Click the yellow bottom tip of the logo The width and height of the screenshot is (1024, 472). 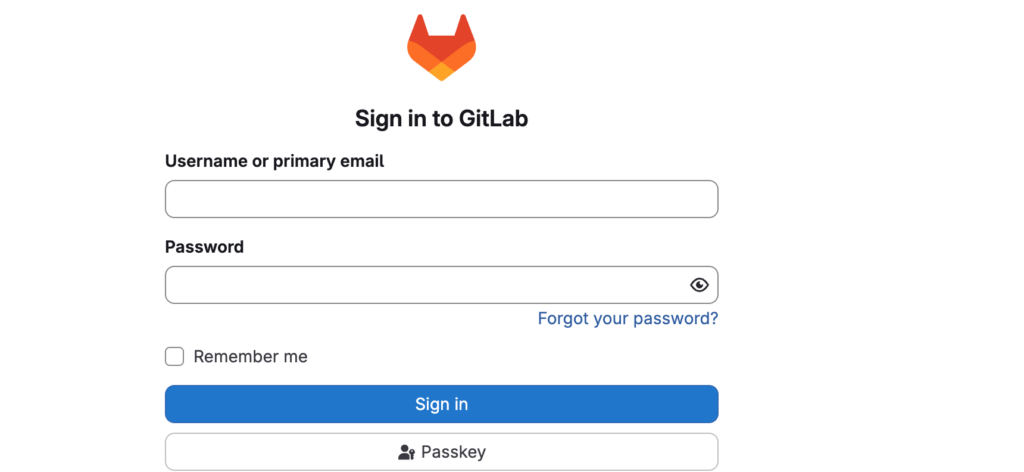click(x=441, y=72)
